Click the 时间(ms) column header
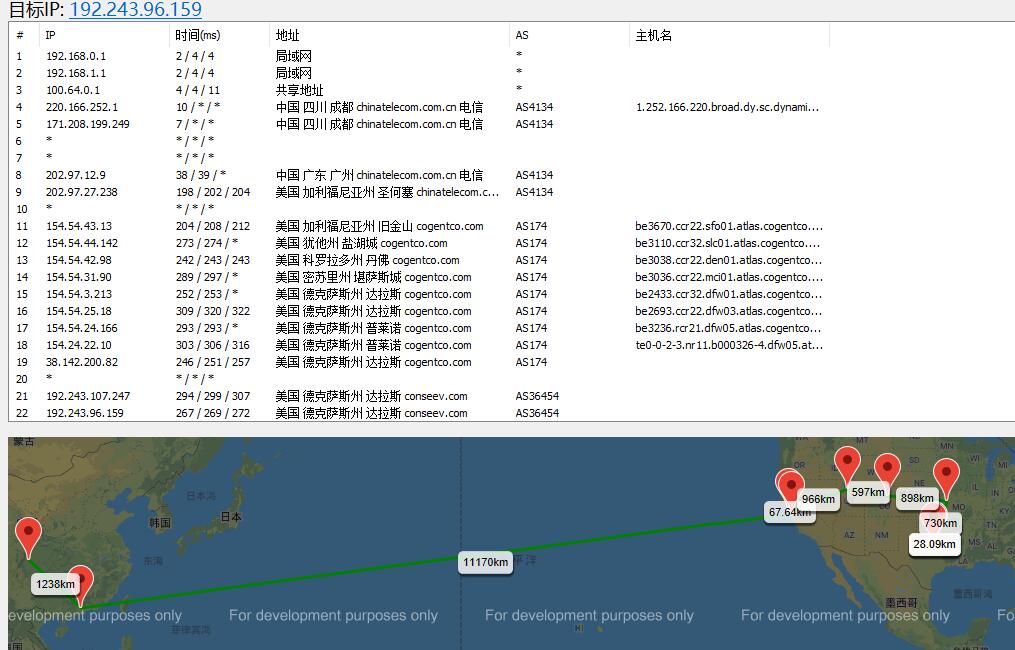 tap(219, 36)
